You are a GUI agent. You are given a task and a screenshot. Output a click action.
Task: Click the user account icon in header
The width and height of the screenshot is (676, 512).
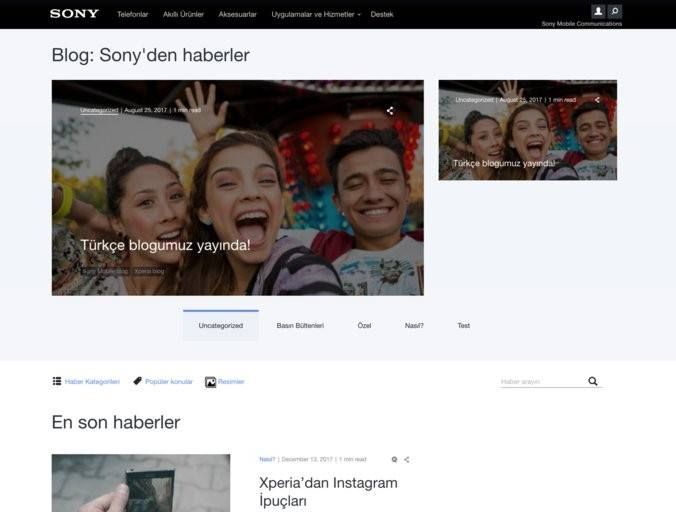(x=598, y=11)
